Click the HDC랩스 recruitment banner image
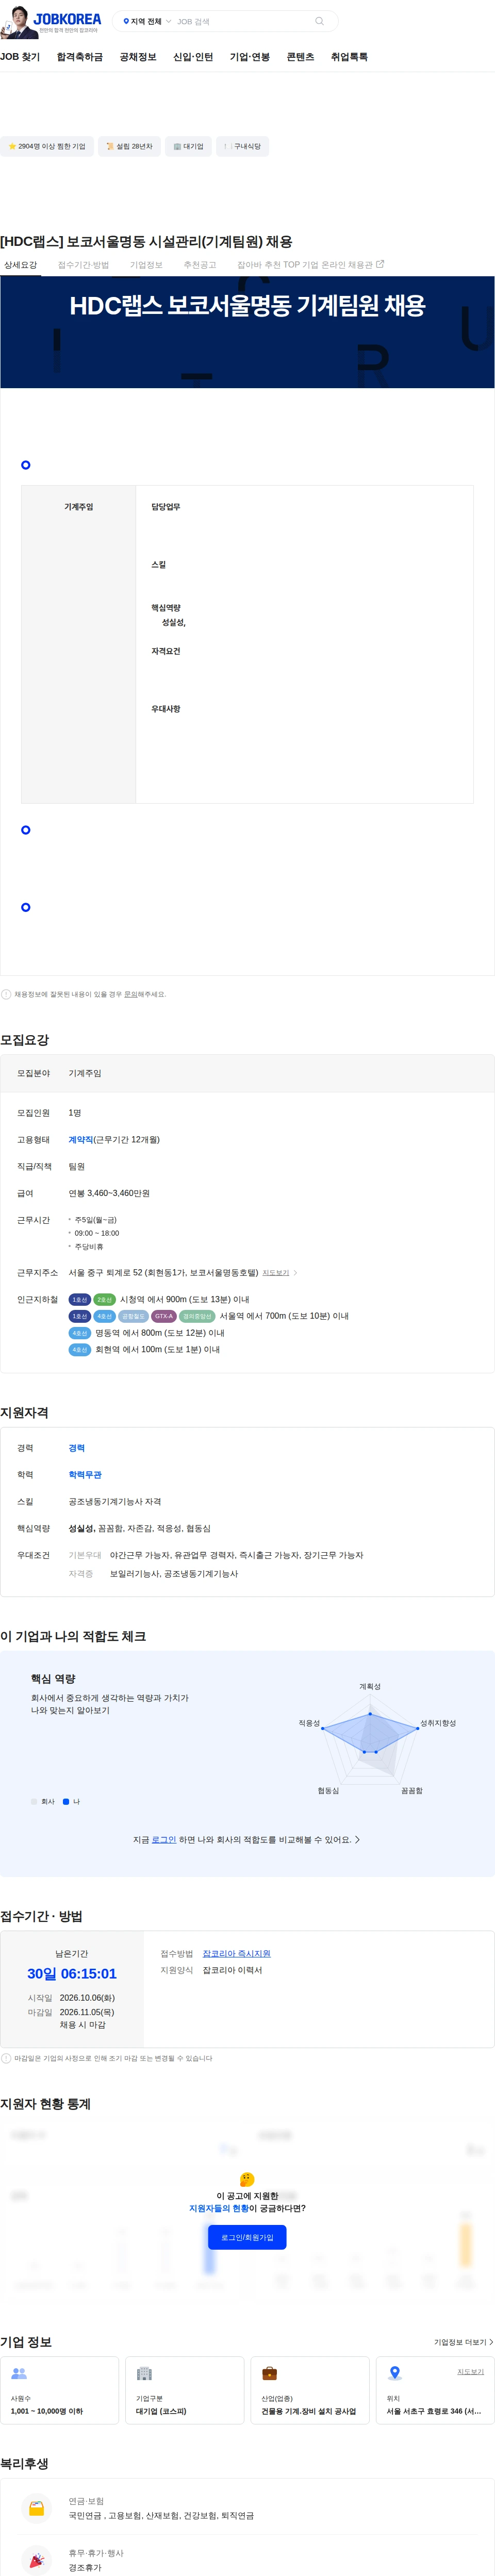The height and width of the screenshot is (2576, 495). click(x=247, y=332)
